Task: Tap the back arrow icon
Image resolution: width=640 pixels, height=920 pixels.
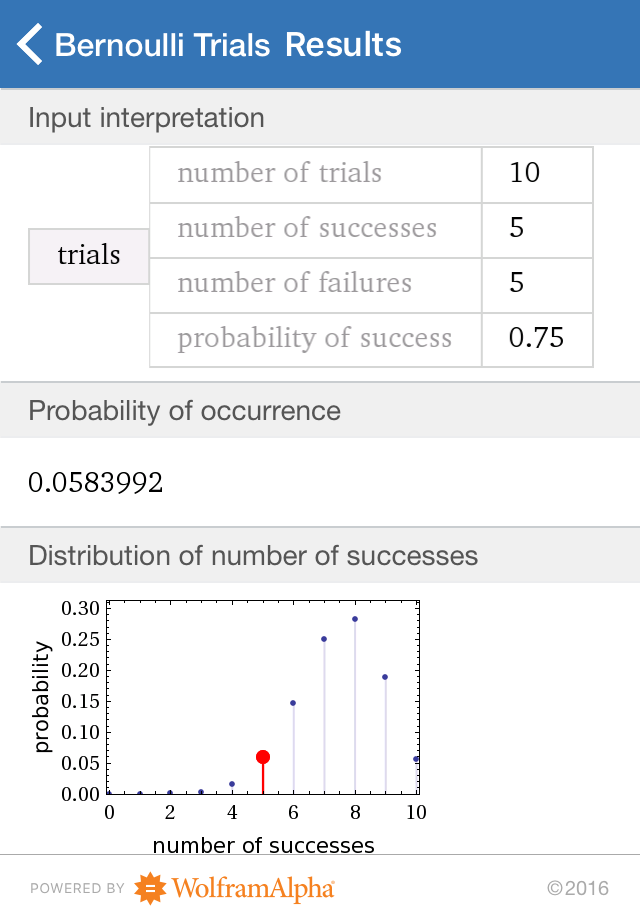Action: click(31, 45)
